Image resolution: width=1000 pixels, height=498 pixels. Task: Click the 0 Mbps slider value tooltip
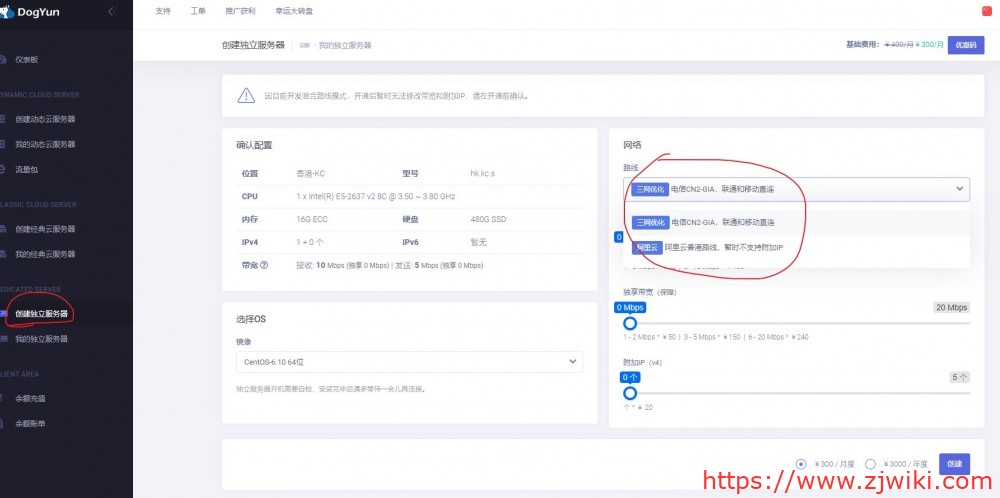tap(630, 307)
